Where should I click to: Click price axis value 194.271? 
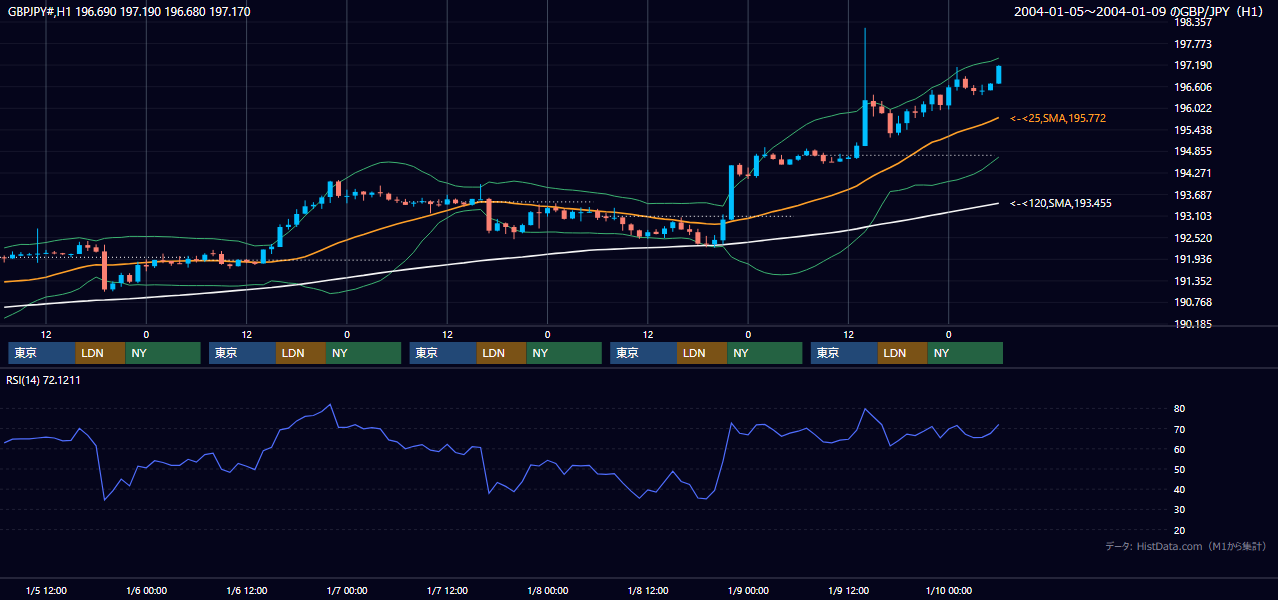point(1192,173)
